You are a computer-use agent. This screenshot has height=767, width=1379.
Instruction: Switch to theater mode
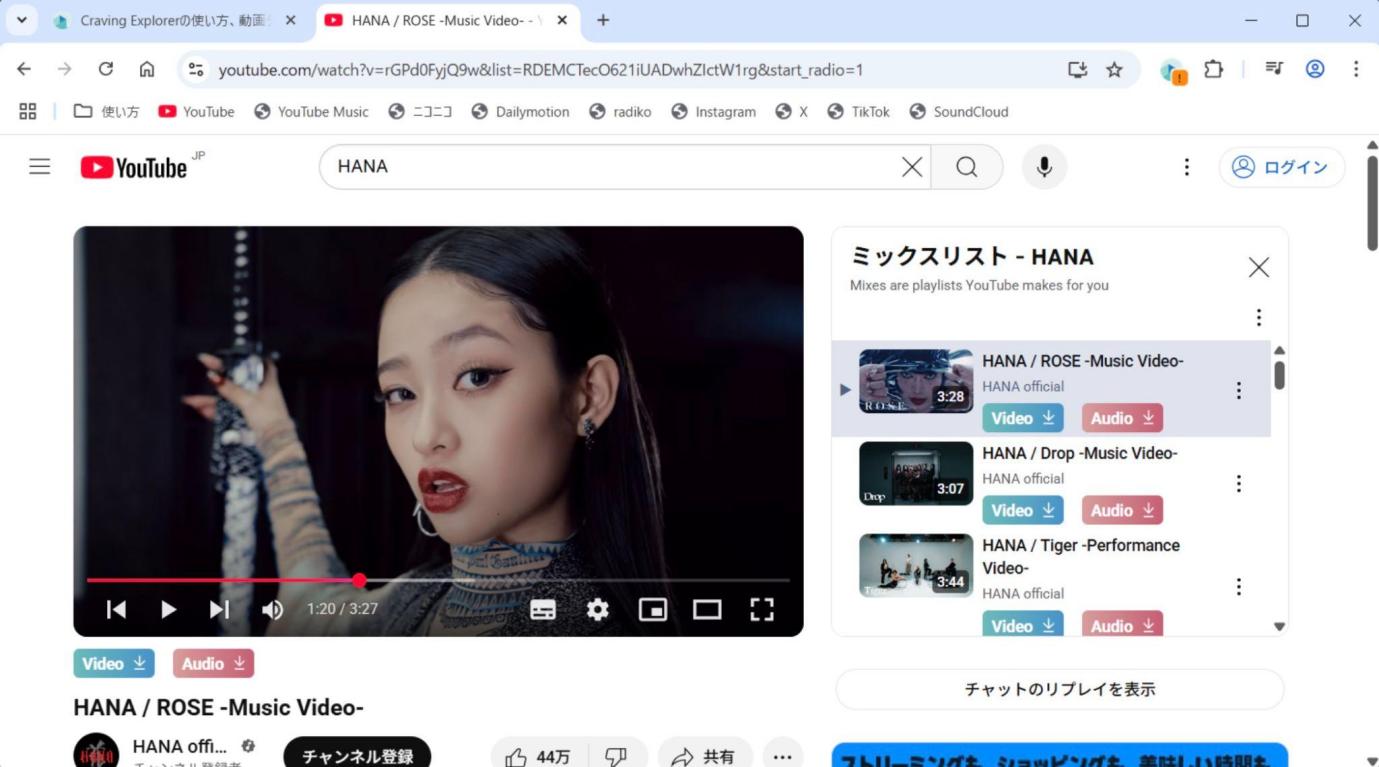point(707,609)
